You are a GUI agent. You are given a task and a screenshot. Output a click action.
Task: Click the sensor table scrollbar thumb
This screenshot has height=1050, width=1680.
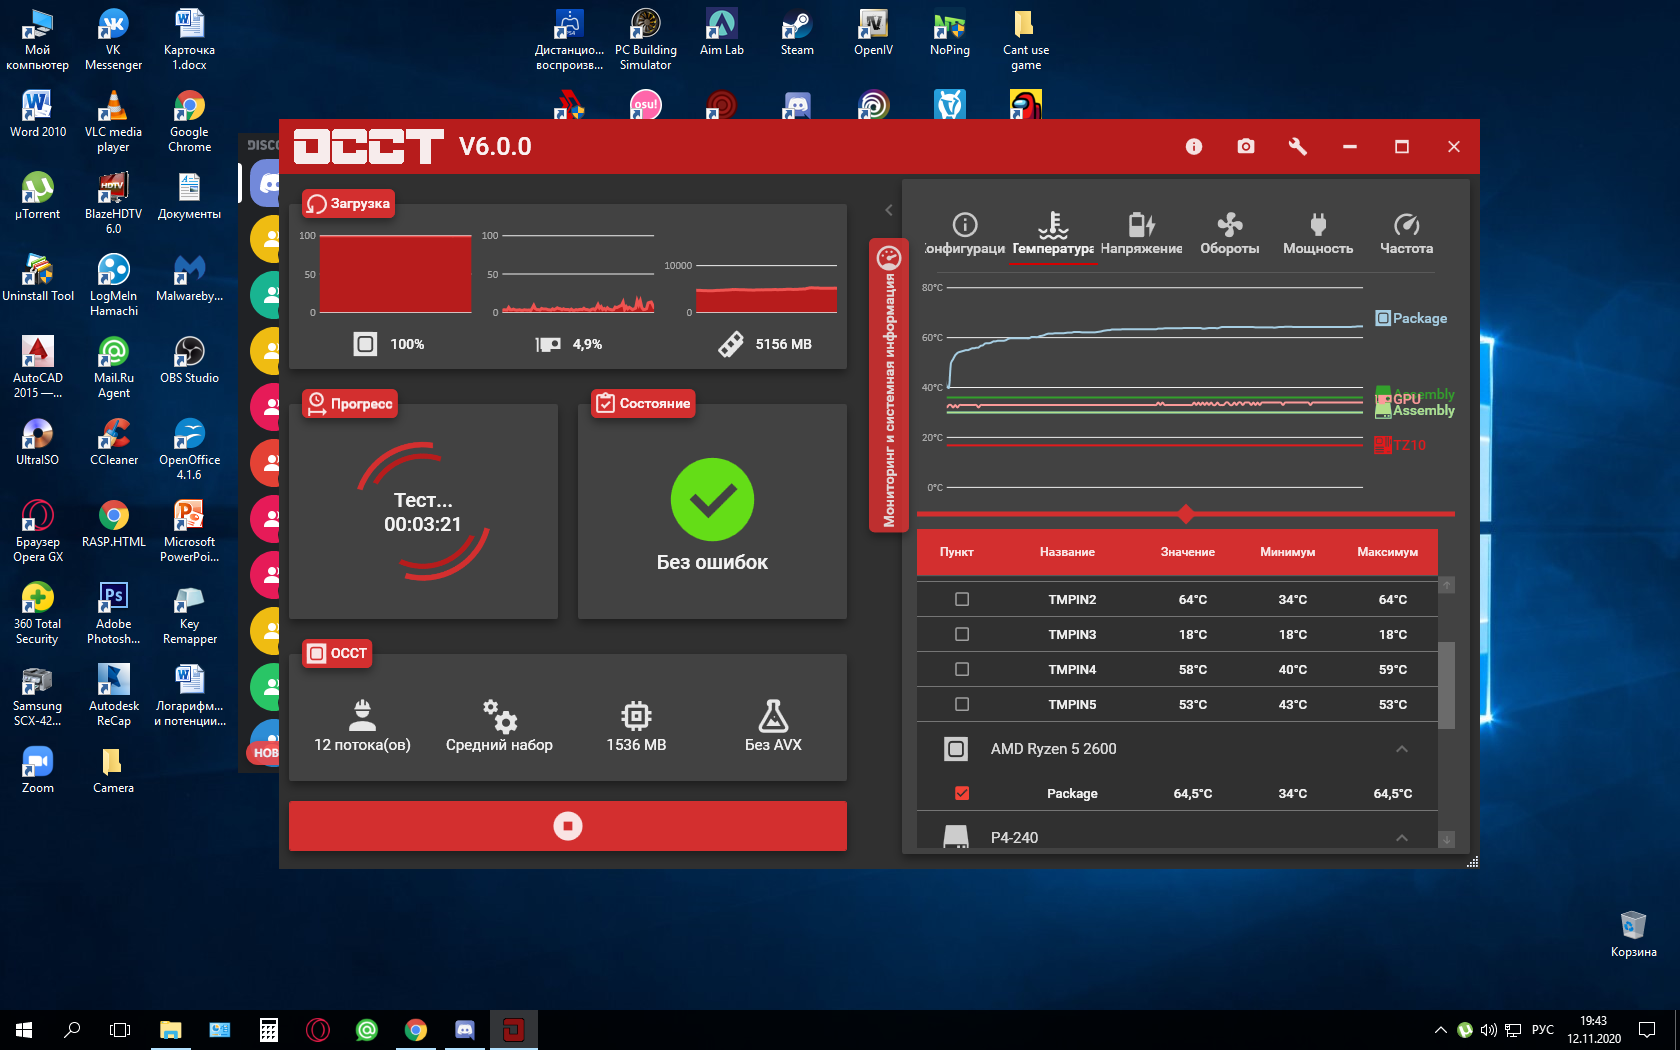coord(1446,685)
